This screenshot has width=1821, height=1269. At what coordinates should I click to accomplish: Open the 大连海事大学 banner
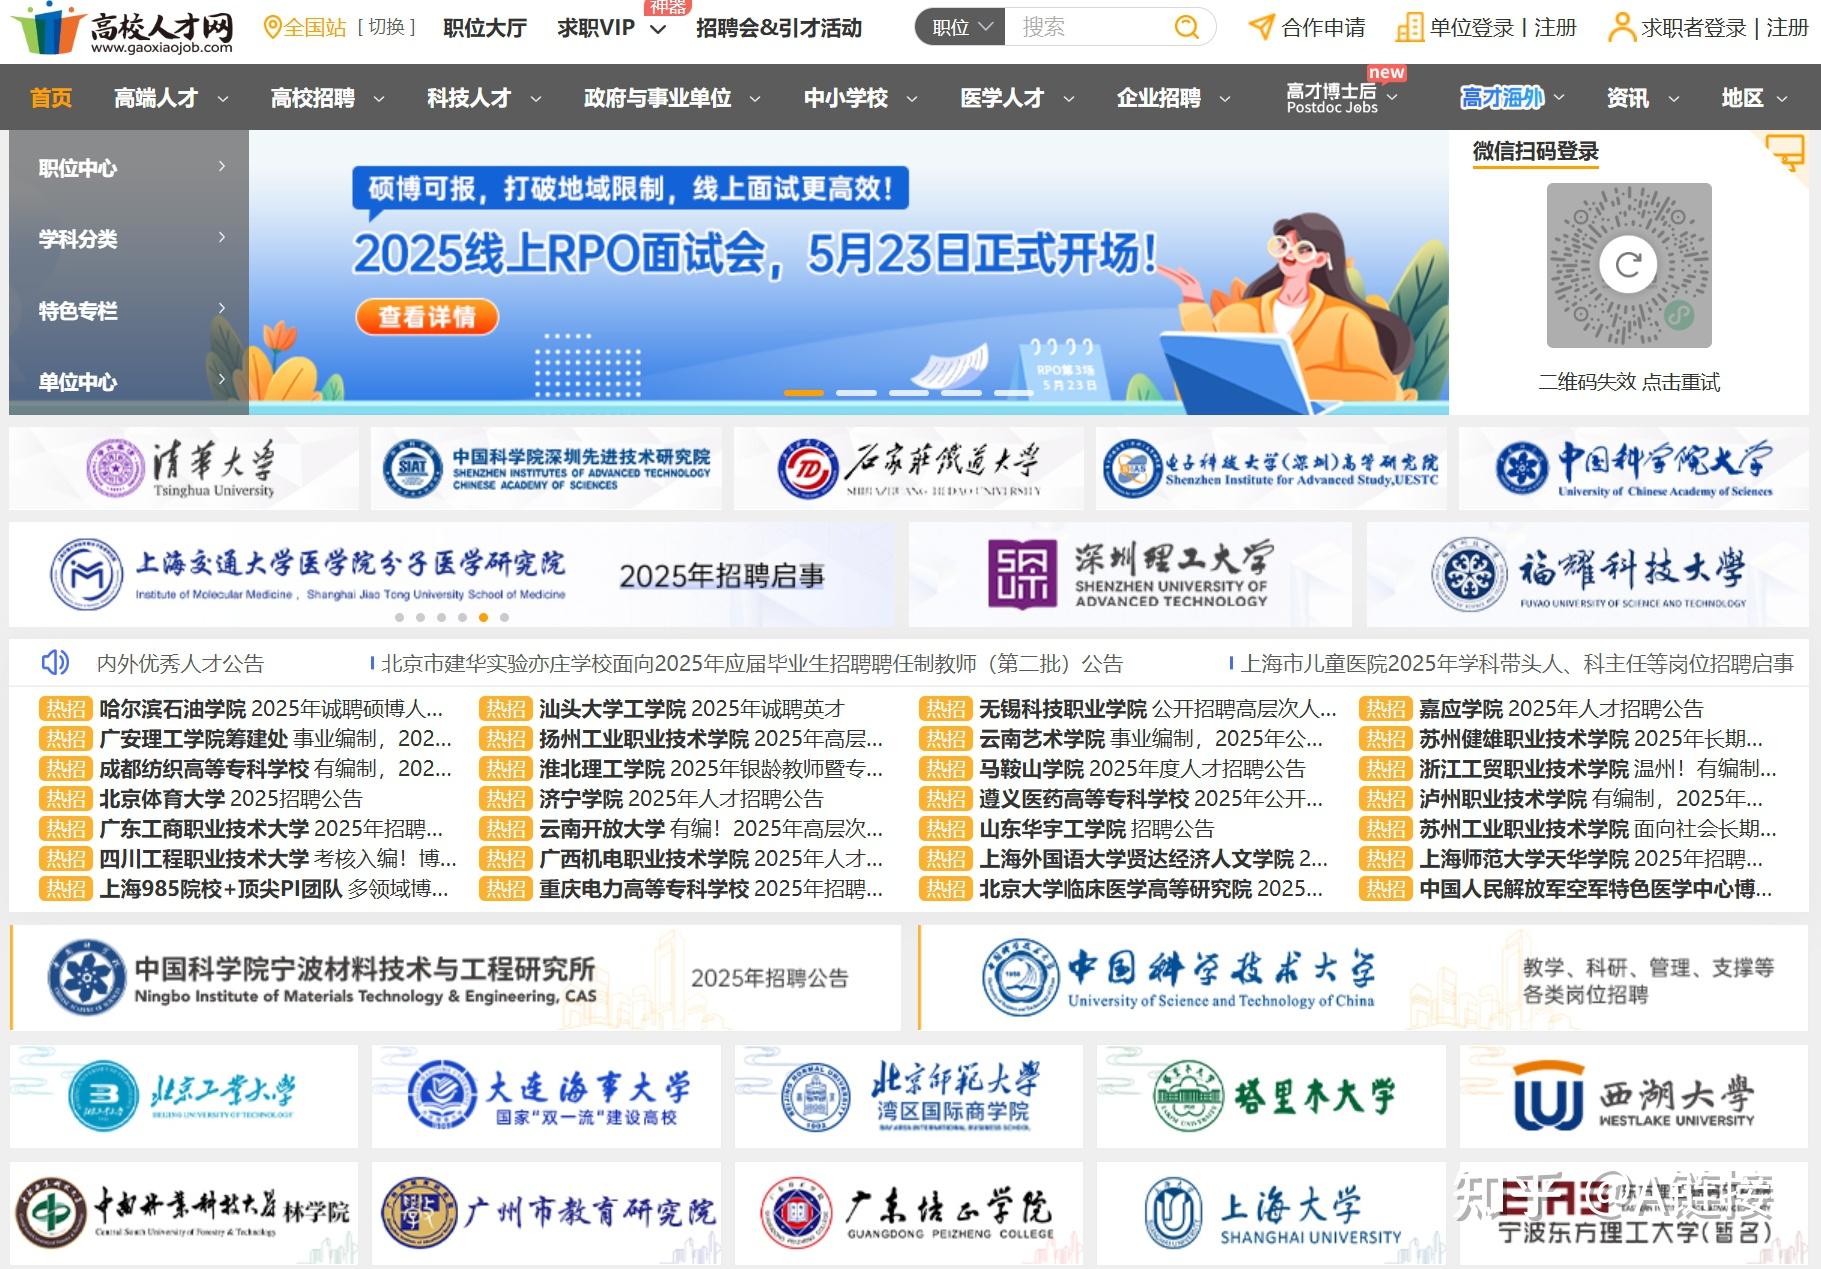[x=546, y=1097]
